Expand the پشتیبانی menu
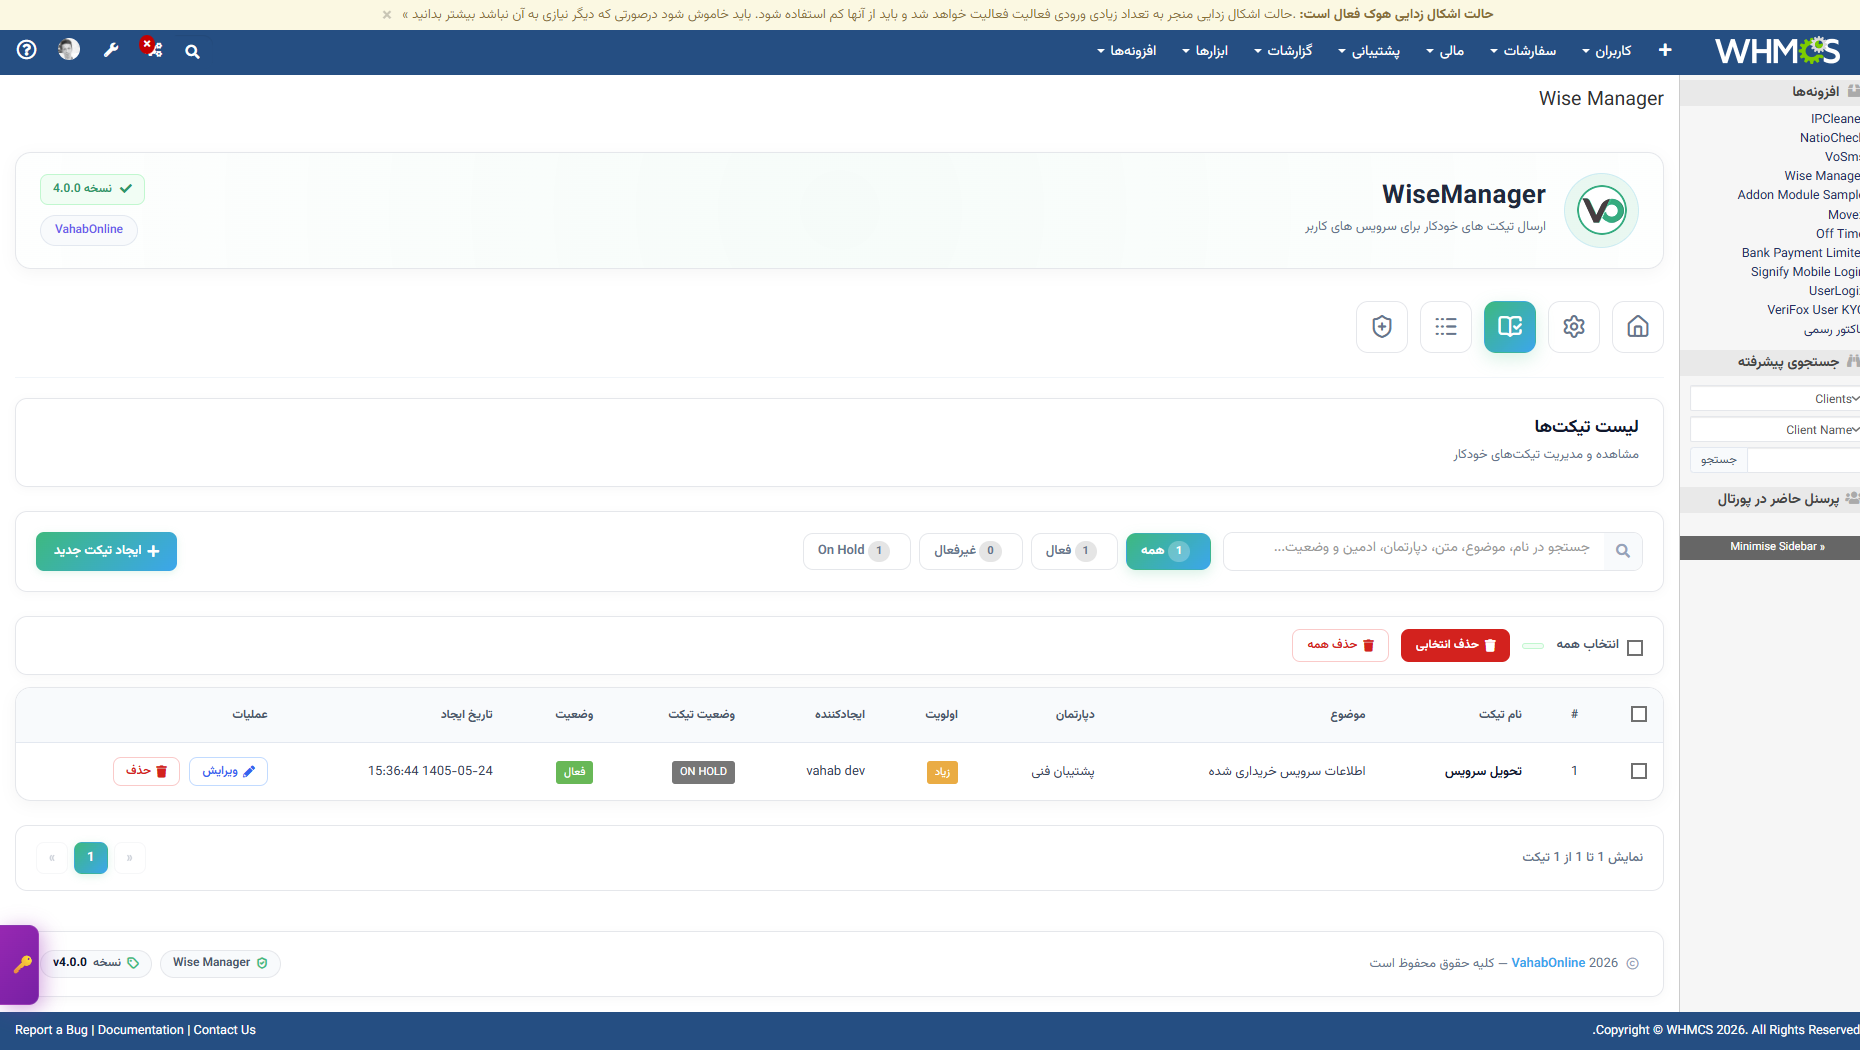 tap(1369, 51)
